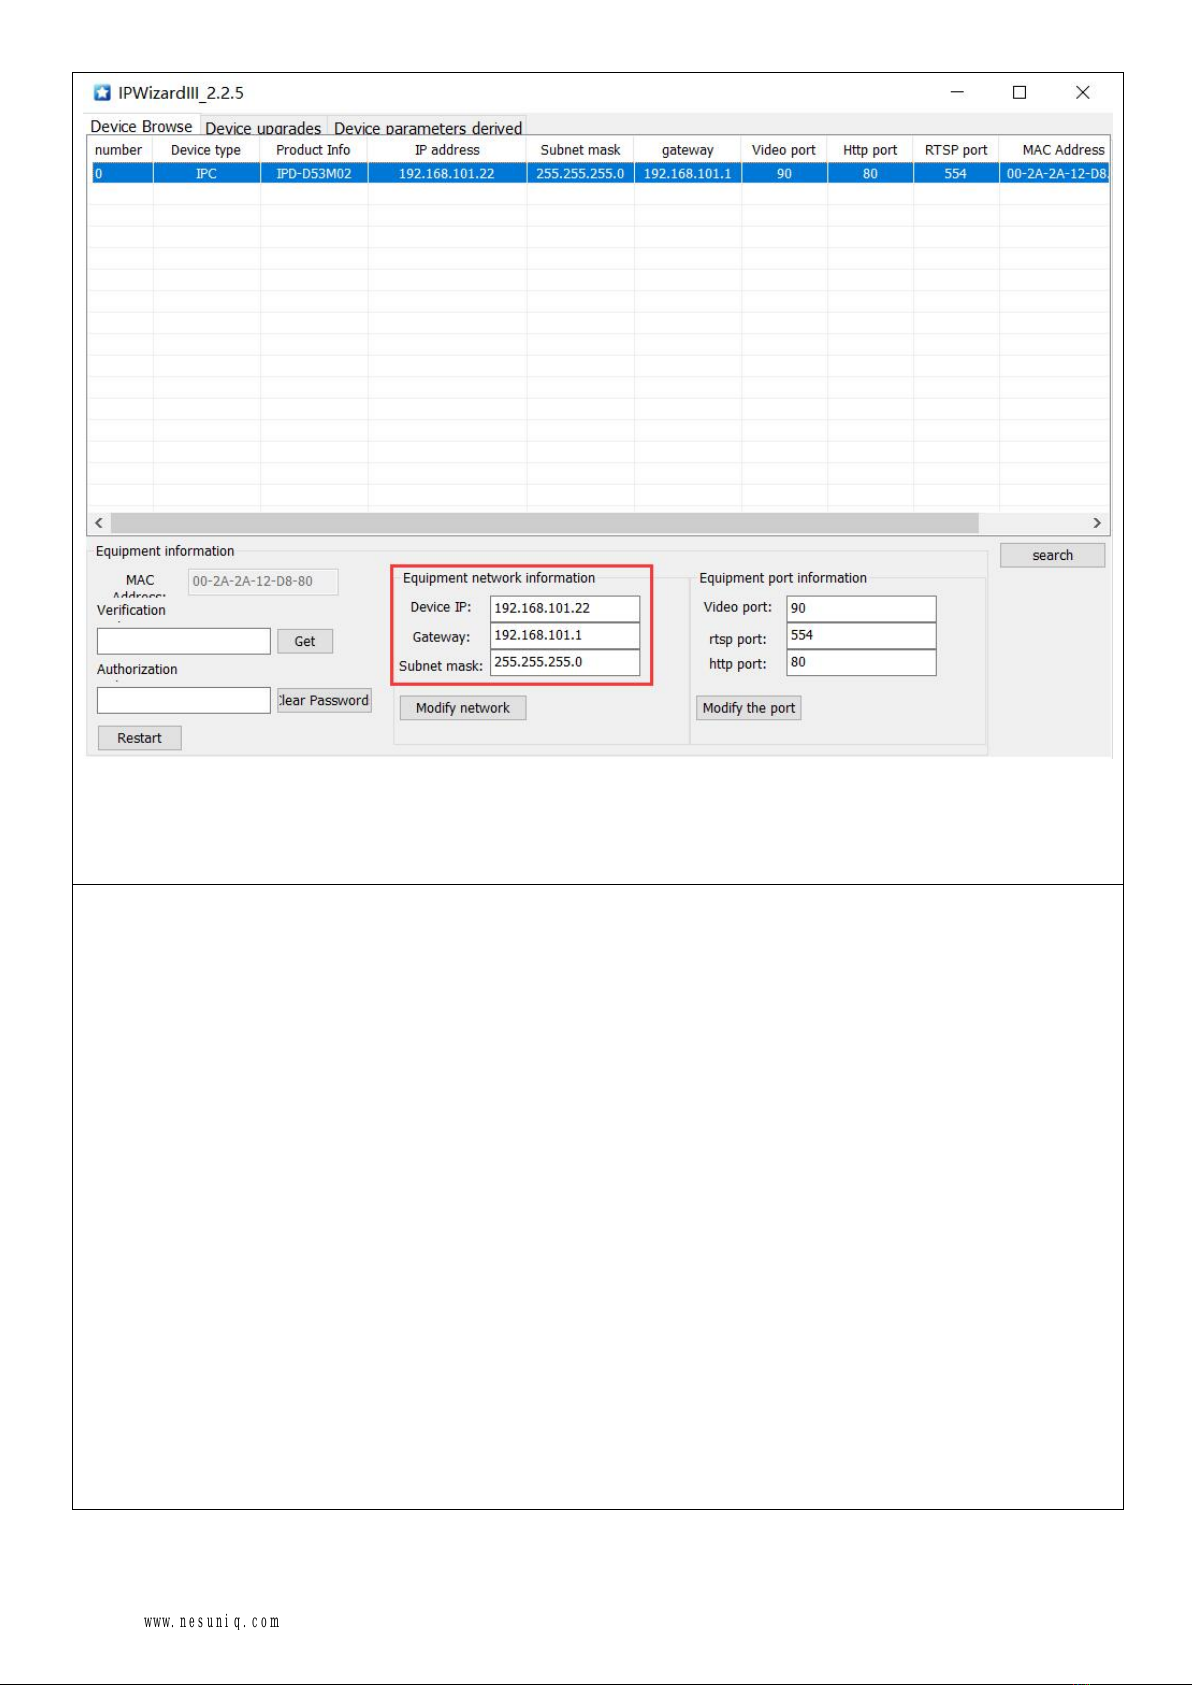This screenshot has height=1685, width=1192.
Task: Sort by the IP address column header
Action: 447,150
